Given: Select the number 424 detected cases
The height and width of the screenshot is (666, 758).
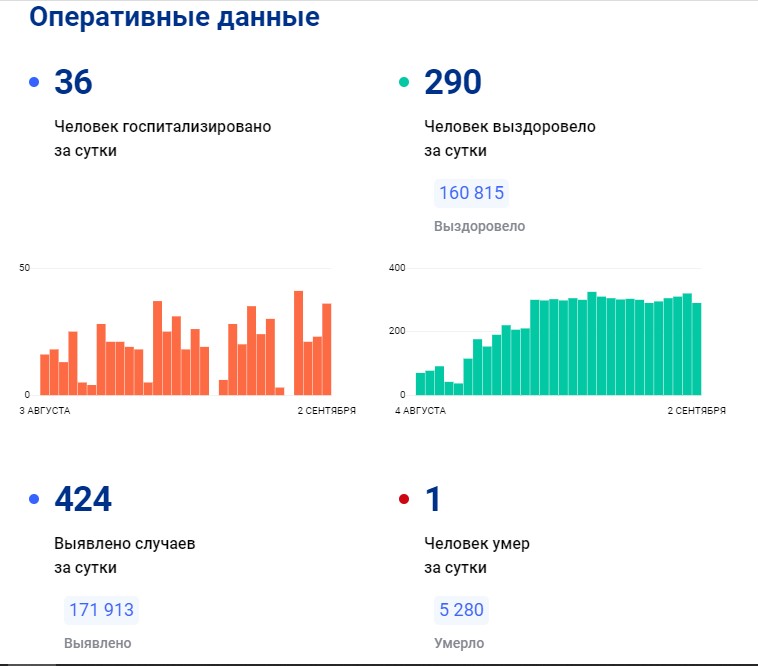Looking at the screenshot, I should (x=83, y=499).
